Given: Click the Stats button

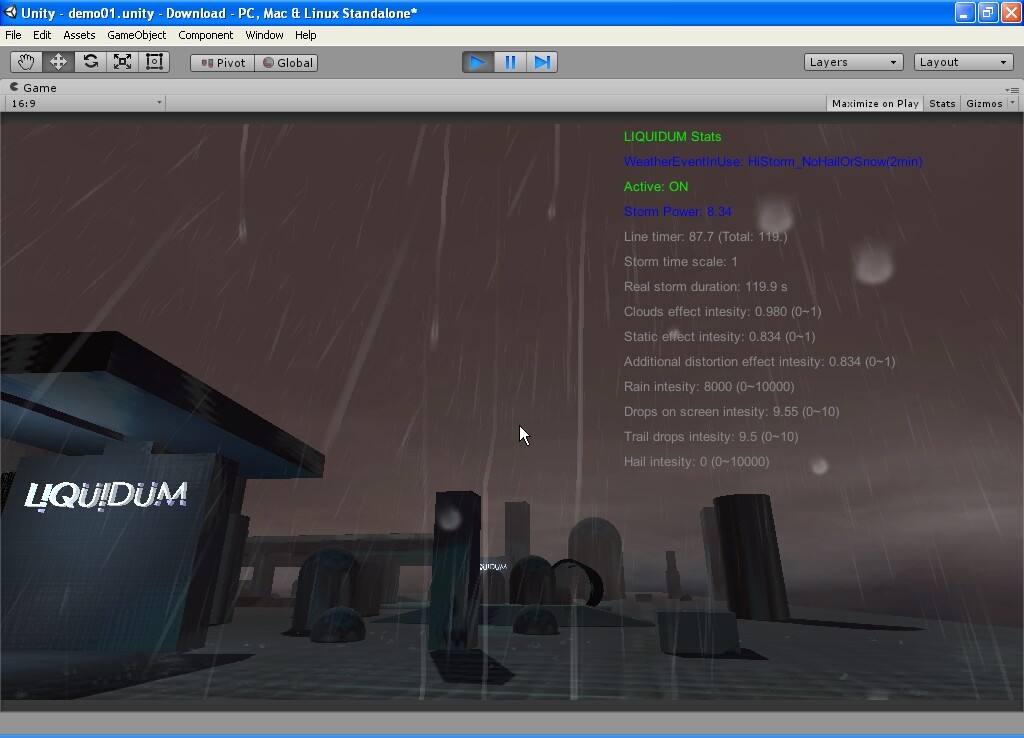Looking at the screenshot, I should 941,102.
